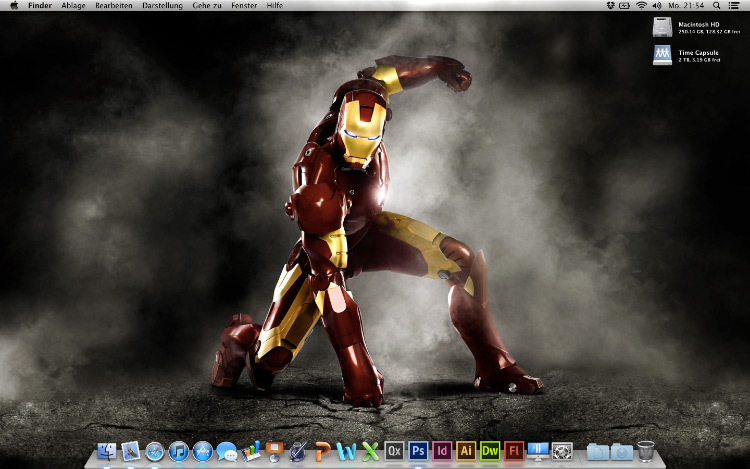
Task: Open Photoshop Ps icon in Dock
Action: coord(418,451)
